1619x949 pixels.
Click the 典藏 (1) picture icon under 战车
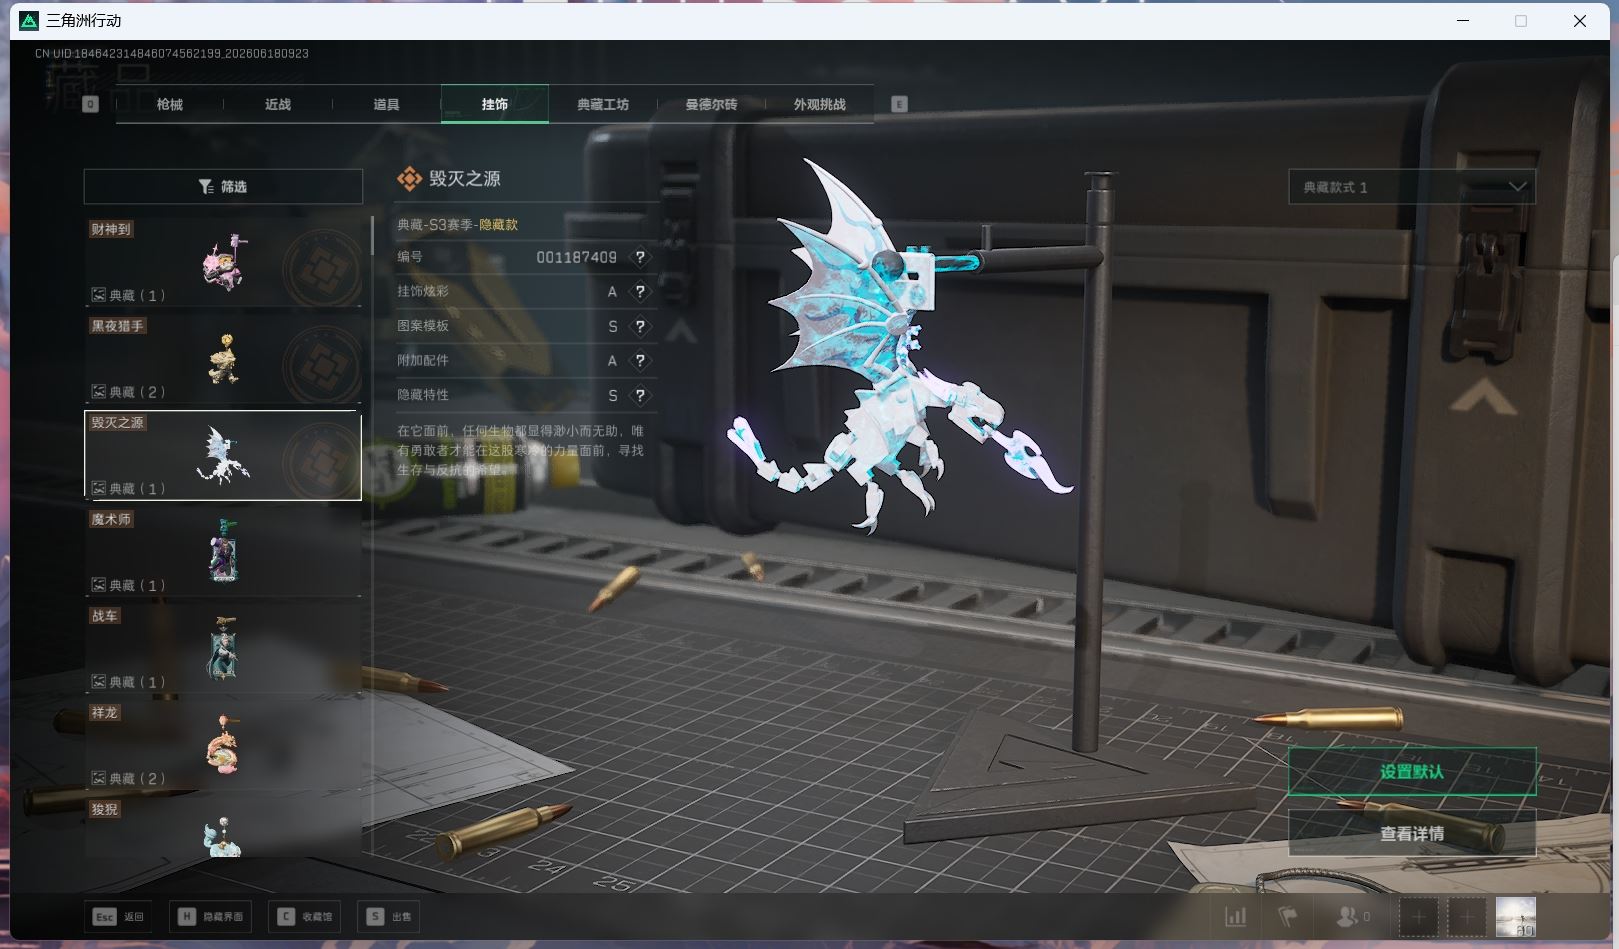coord(99,682)
